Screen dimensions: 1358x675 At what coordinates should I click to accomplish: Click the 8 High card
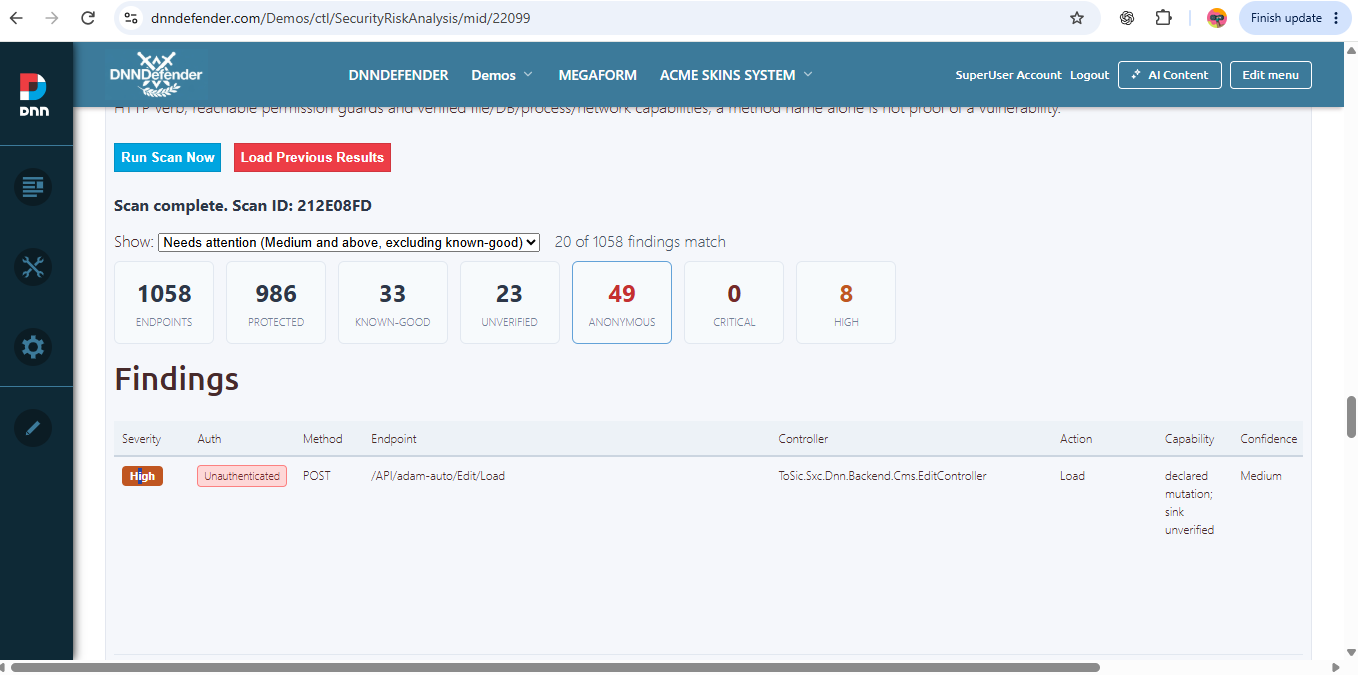click(846, 302)
